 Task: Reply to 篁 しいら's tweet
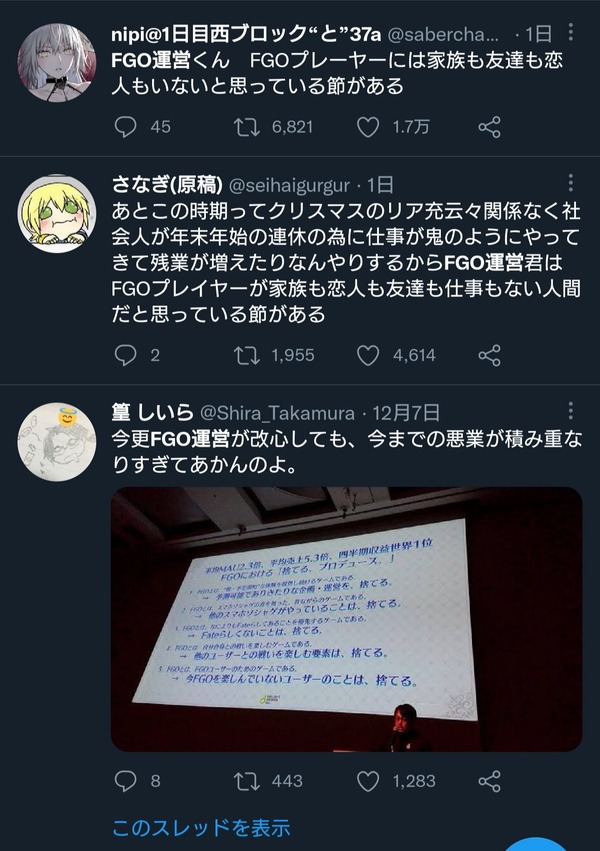point(125,781)
